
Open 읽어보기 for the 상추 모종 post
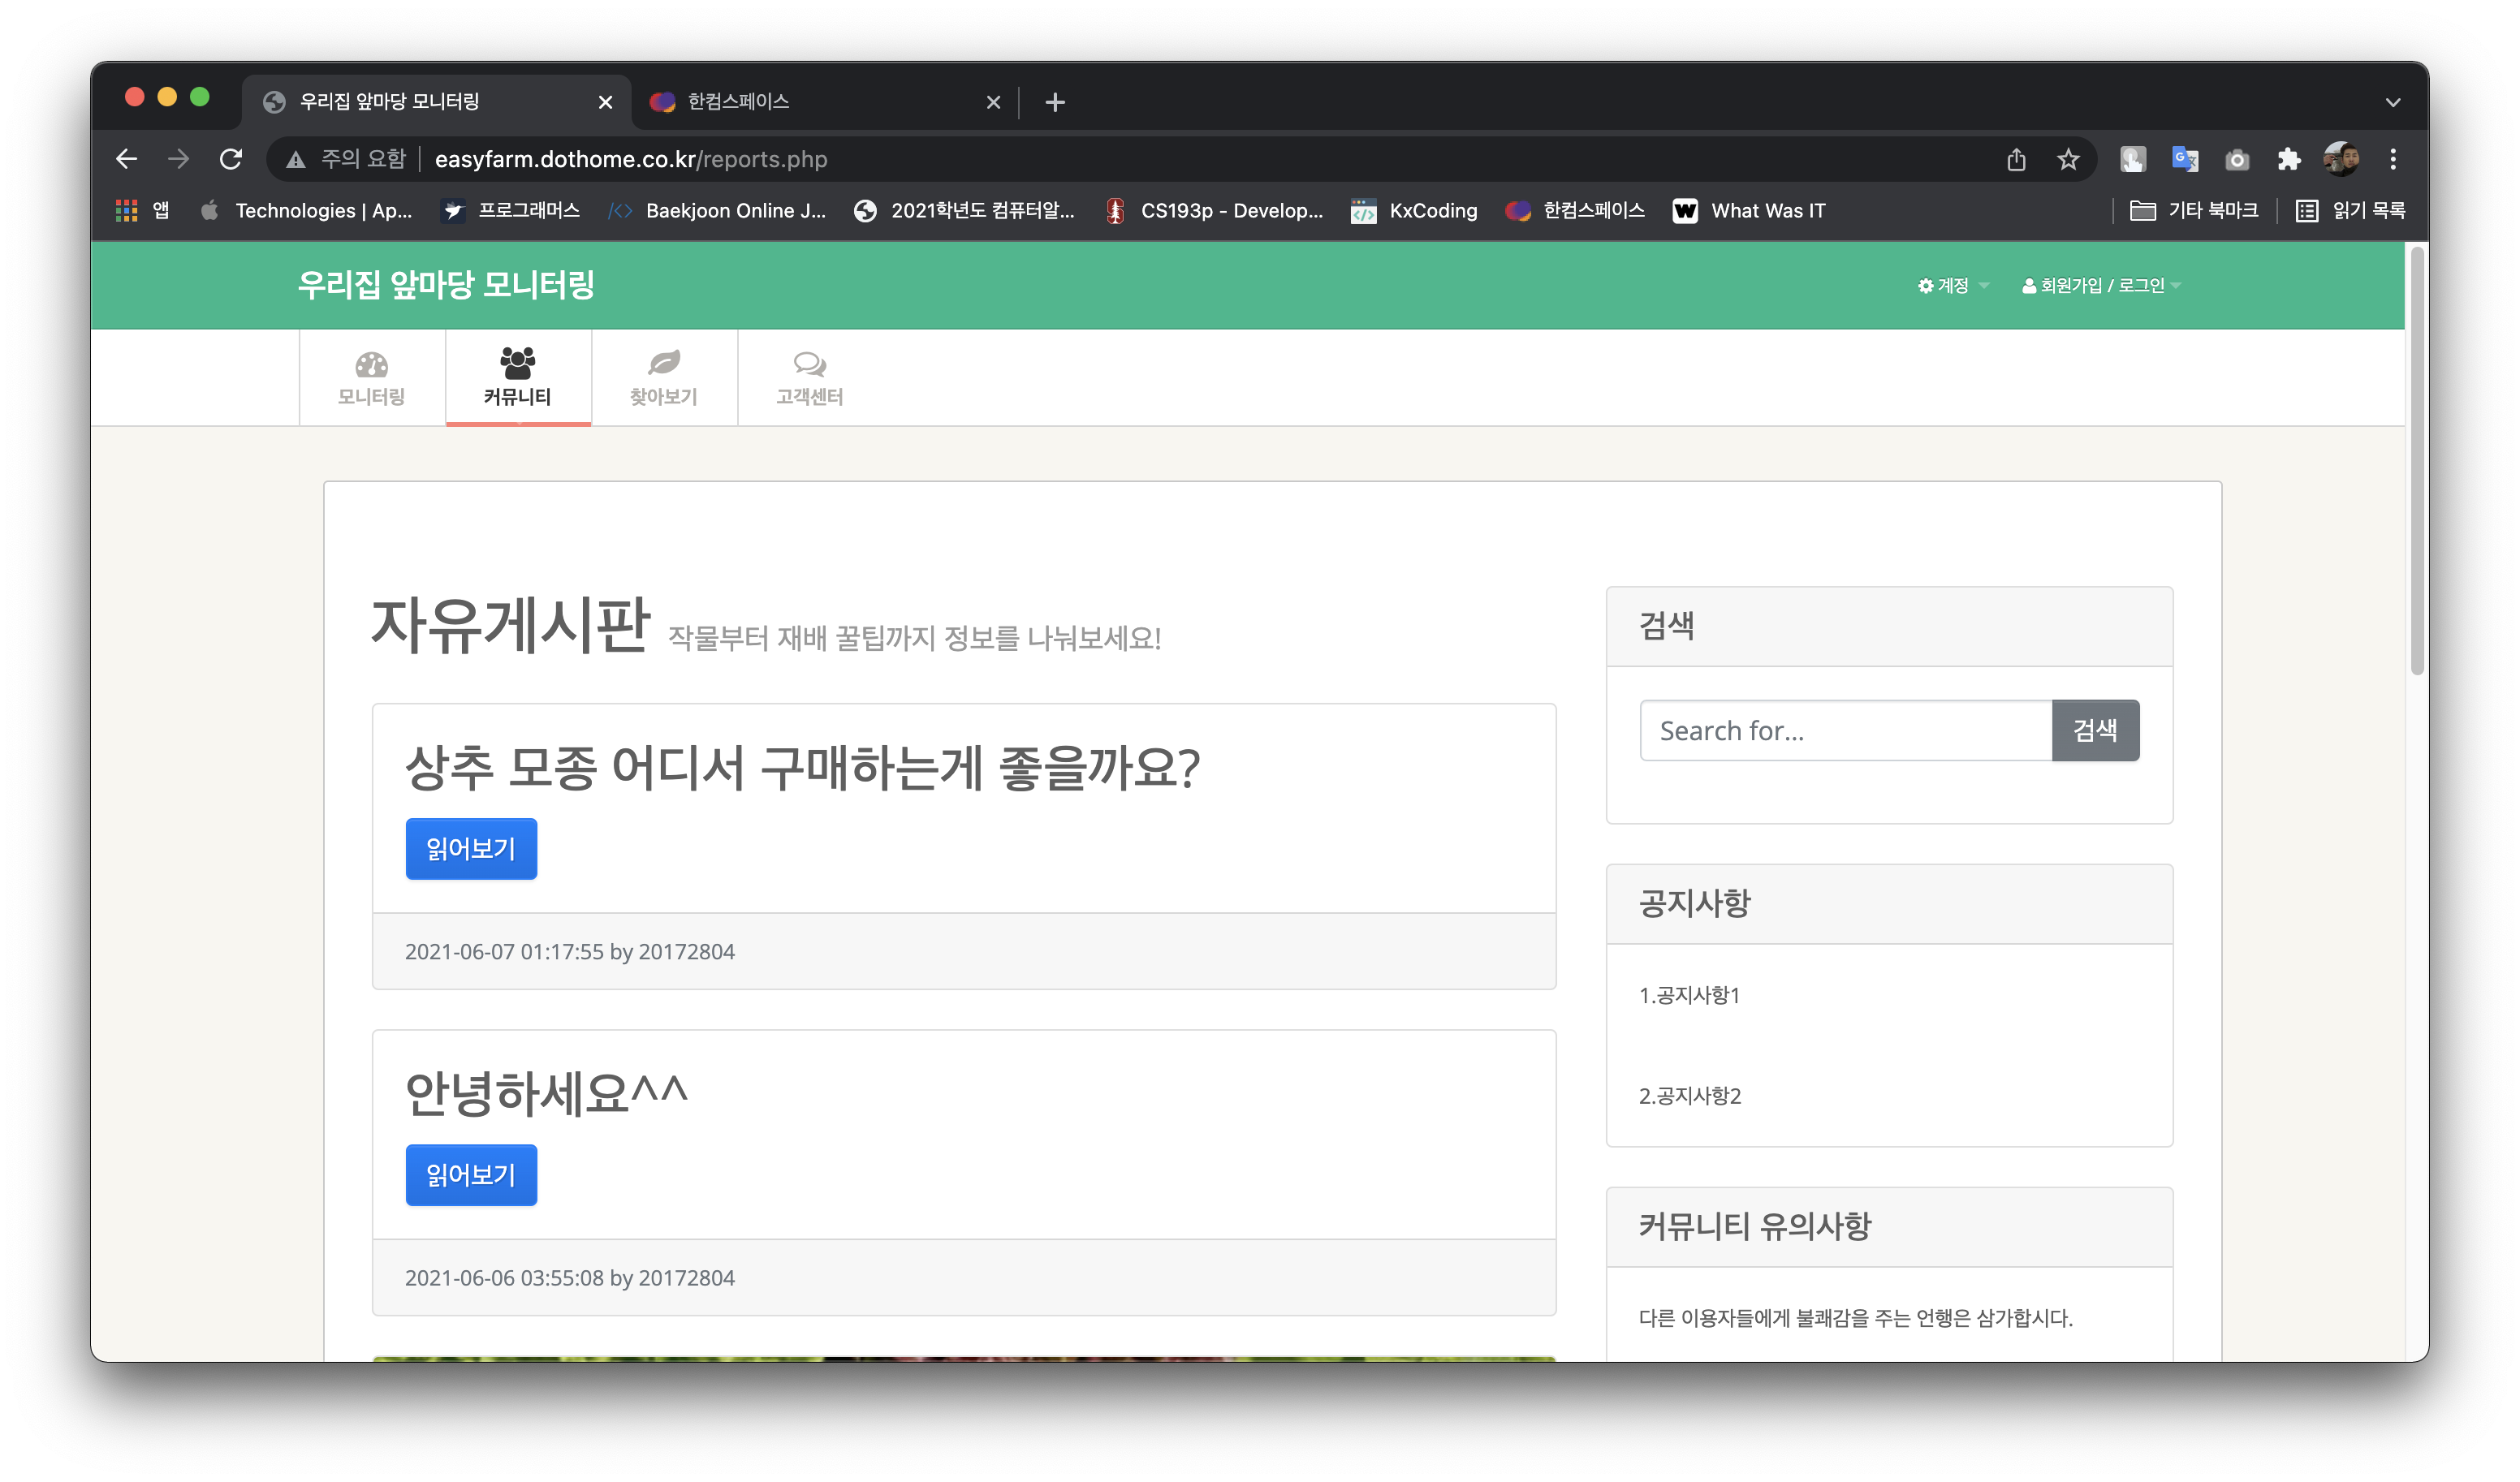click(x=470, y=848)
